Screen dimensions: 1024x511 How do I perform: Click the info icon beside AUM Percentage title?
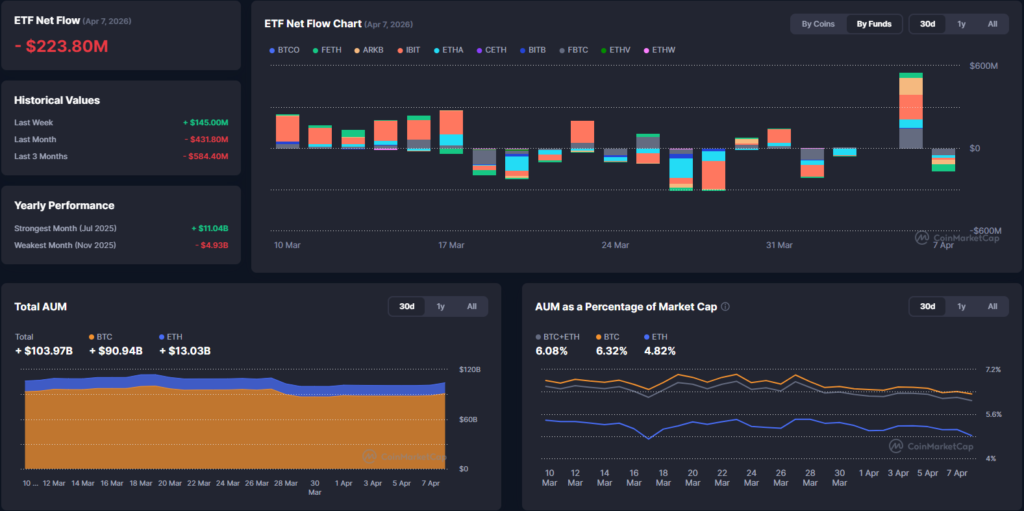pos(725,307)
